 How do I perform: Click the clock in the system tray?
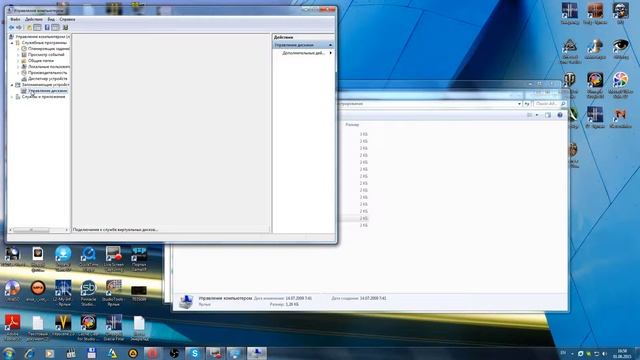[622, 353]
